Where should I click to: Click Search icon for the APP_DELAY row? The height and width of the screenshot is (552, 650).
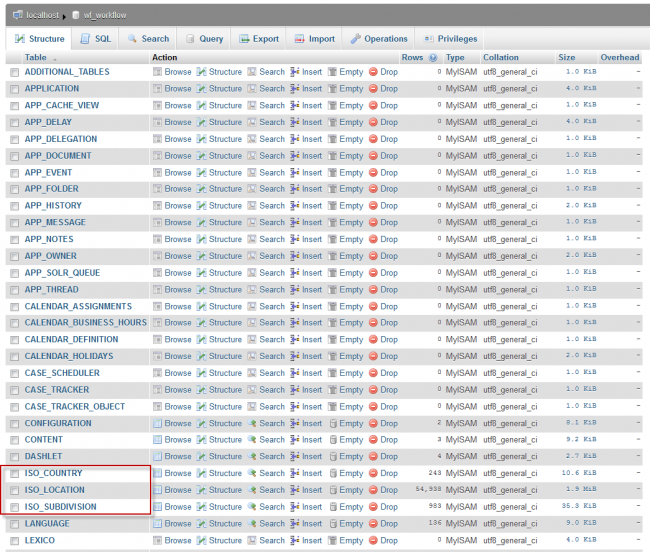click(254, 122)
